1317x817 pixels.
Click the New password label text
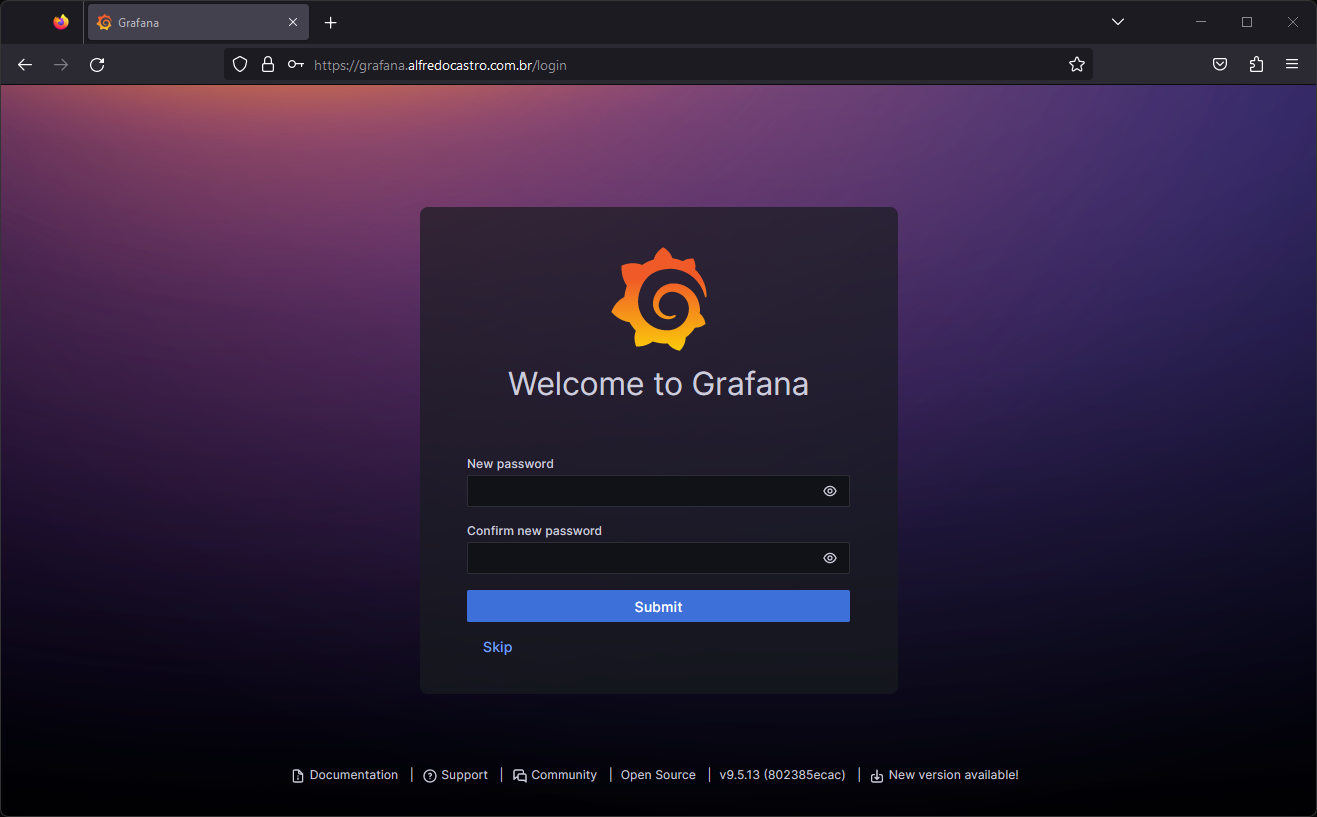[x=510, y=464]
